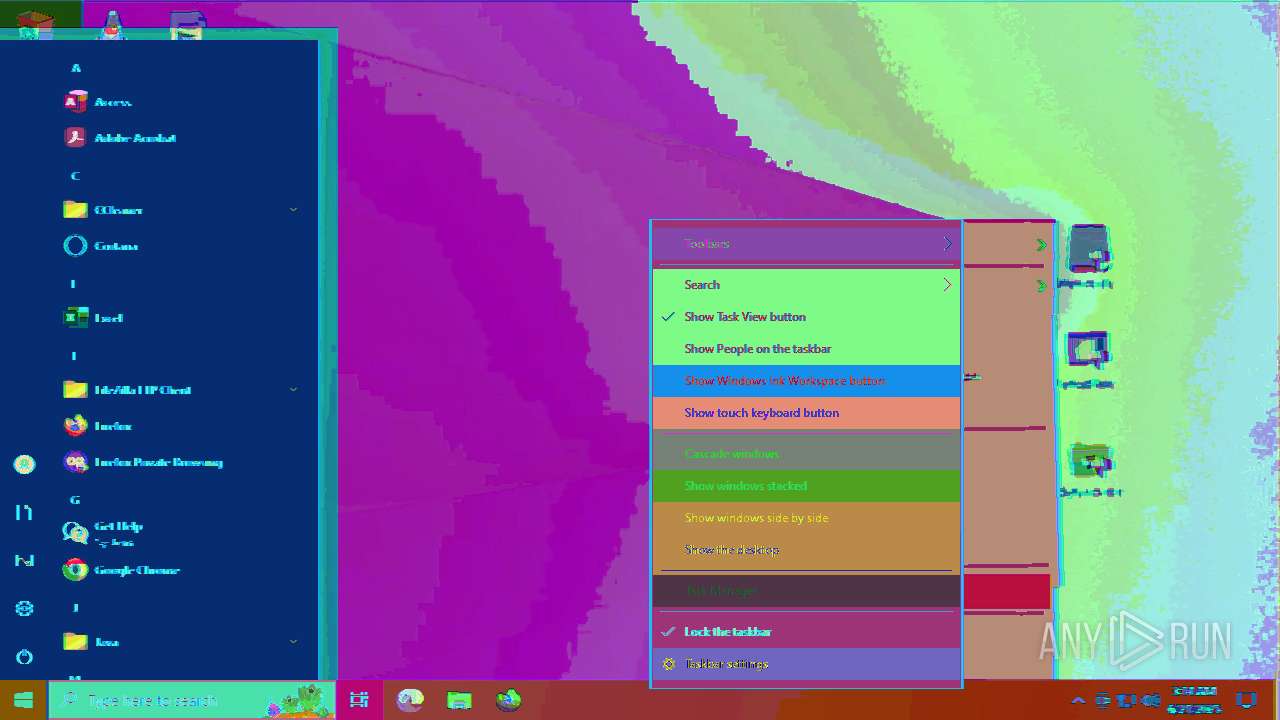The width and height of the screenshot is (1280, 720).
Task: Toggle Lock the taskbar option
Action: [x=806, y=632]
